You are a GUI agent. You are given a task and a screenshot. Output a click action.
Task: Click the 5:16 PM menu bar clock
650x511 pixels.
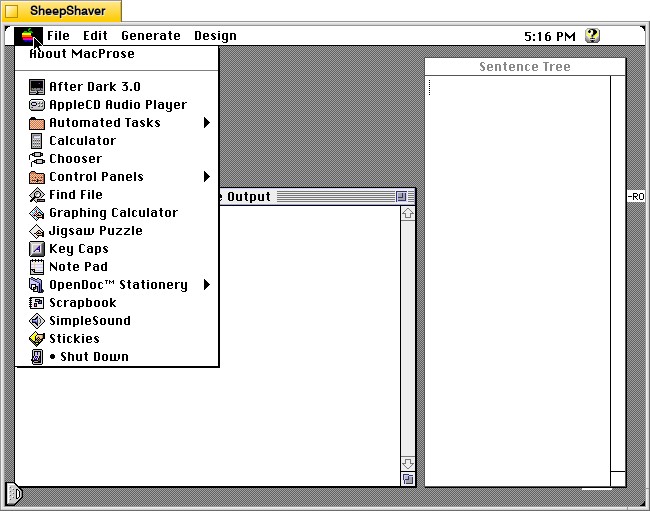click(550, 36)
